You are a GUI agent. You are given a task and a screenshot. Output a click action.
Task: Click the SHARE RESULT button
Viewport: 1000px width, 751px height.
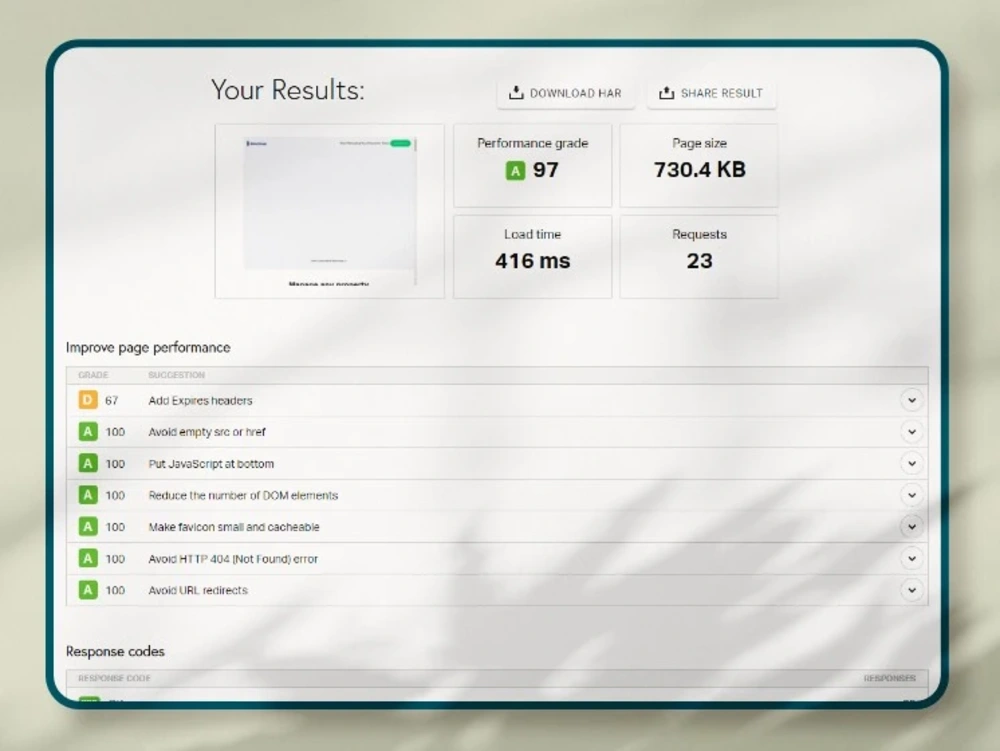click(x=712, y=93)
